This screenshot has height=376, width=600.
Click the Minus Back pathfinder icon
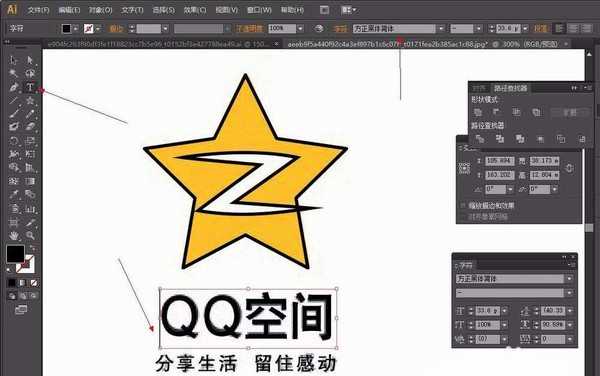point(582,139)
